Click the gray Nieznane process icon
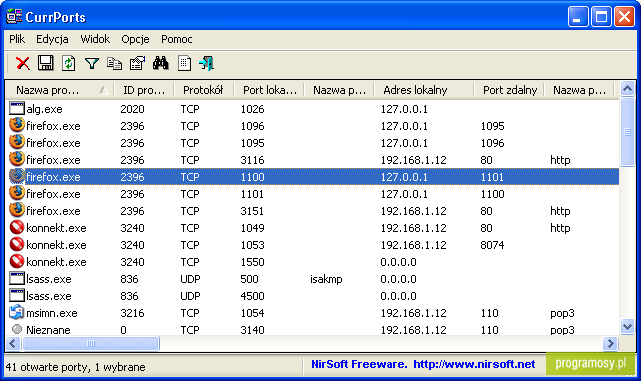 pos(17,329)
